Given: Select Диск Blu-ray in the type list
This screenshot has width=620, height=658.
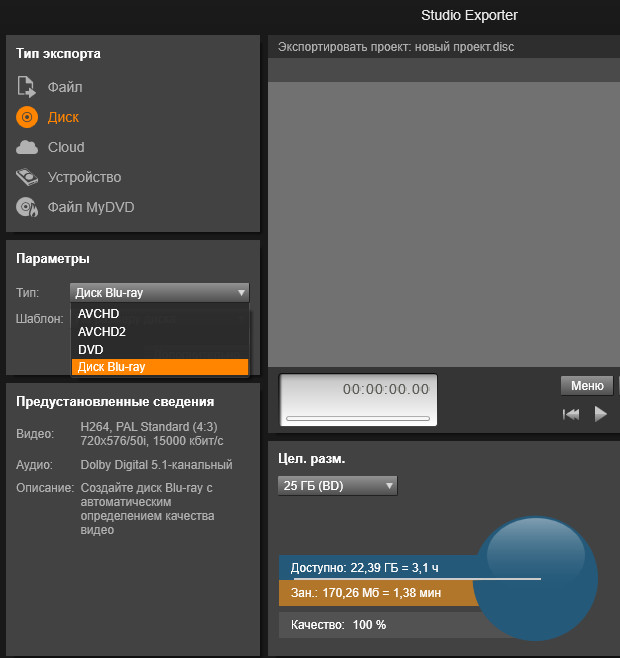Looking at the screenshot, I should tap(160, 367).
